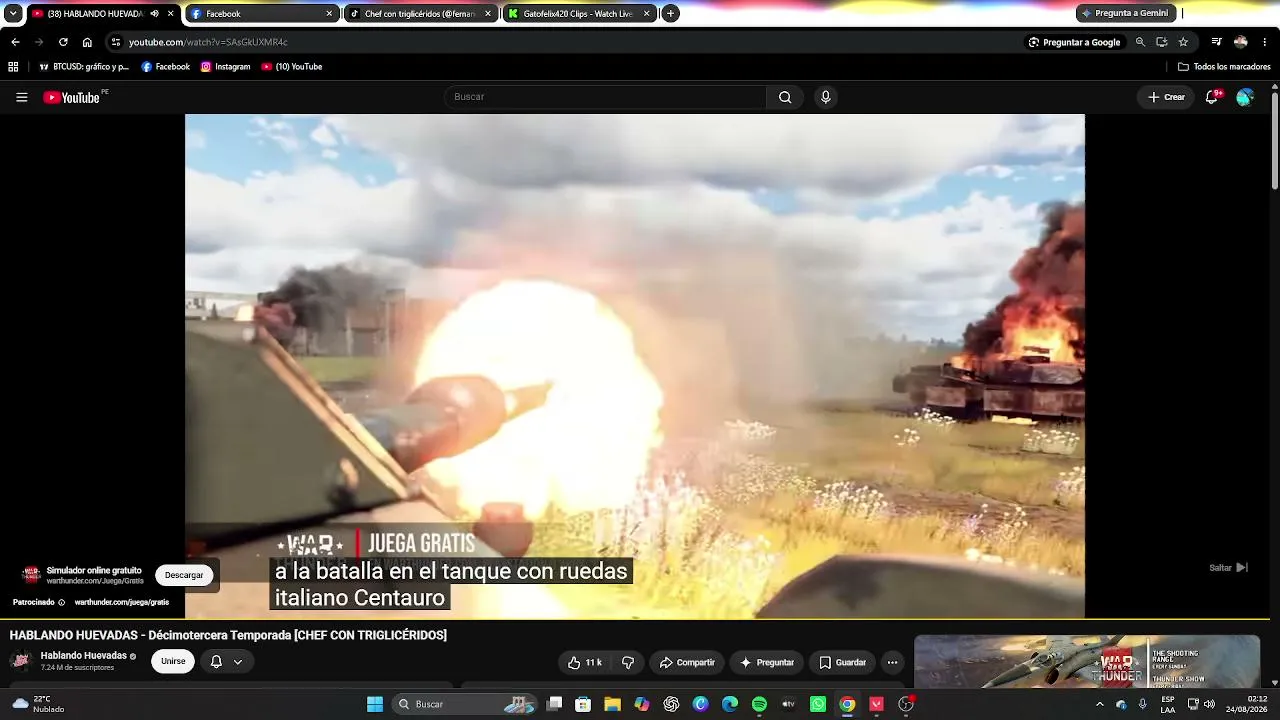1280x720 pixels.
Task: Click the Crear button
Action: pos(1166,97)
